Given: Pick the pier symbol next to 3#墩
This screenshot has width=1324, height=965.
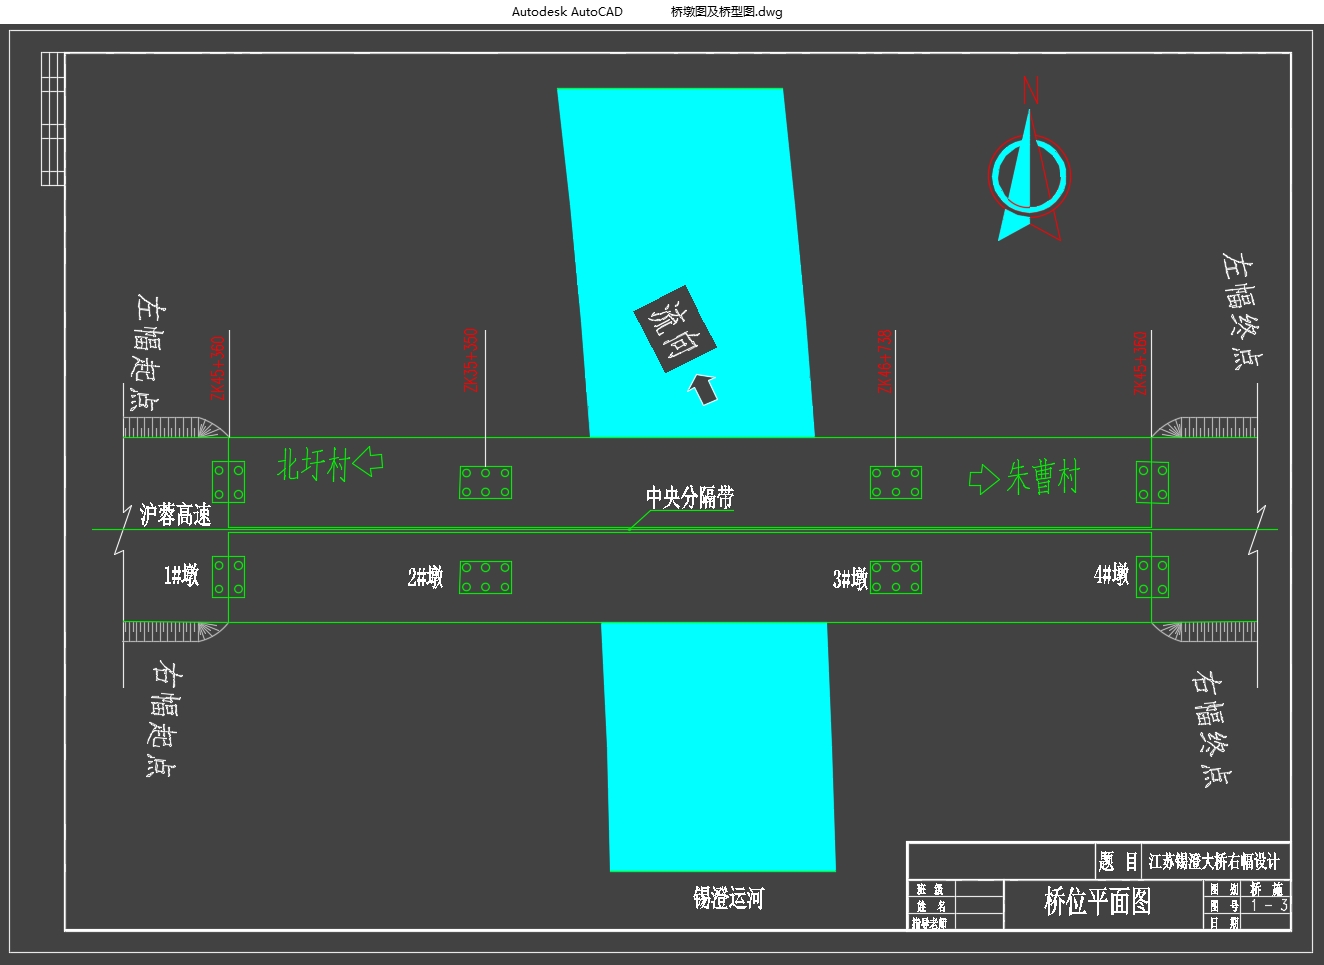Looking at the screenshot, I should click(x=896, y=578).
